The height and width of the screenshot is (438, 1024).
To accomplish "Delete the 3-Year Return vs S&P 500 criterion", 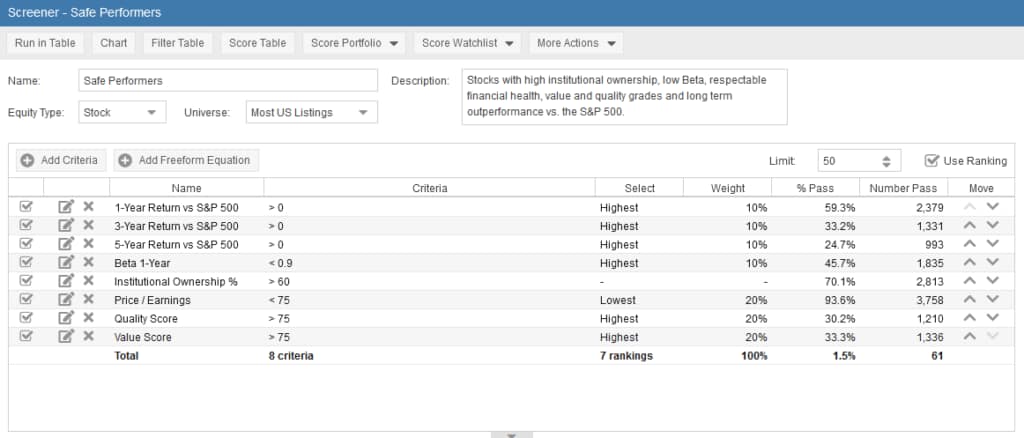I will [89, 225].
